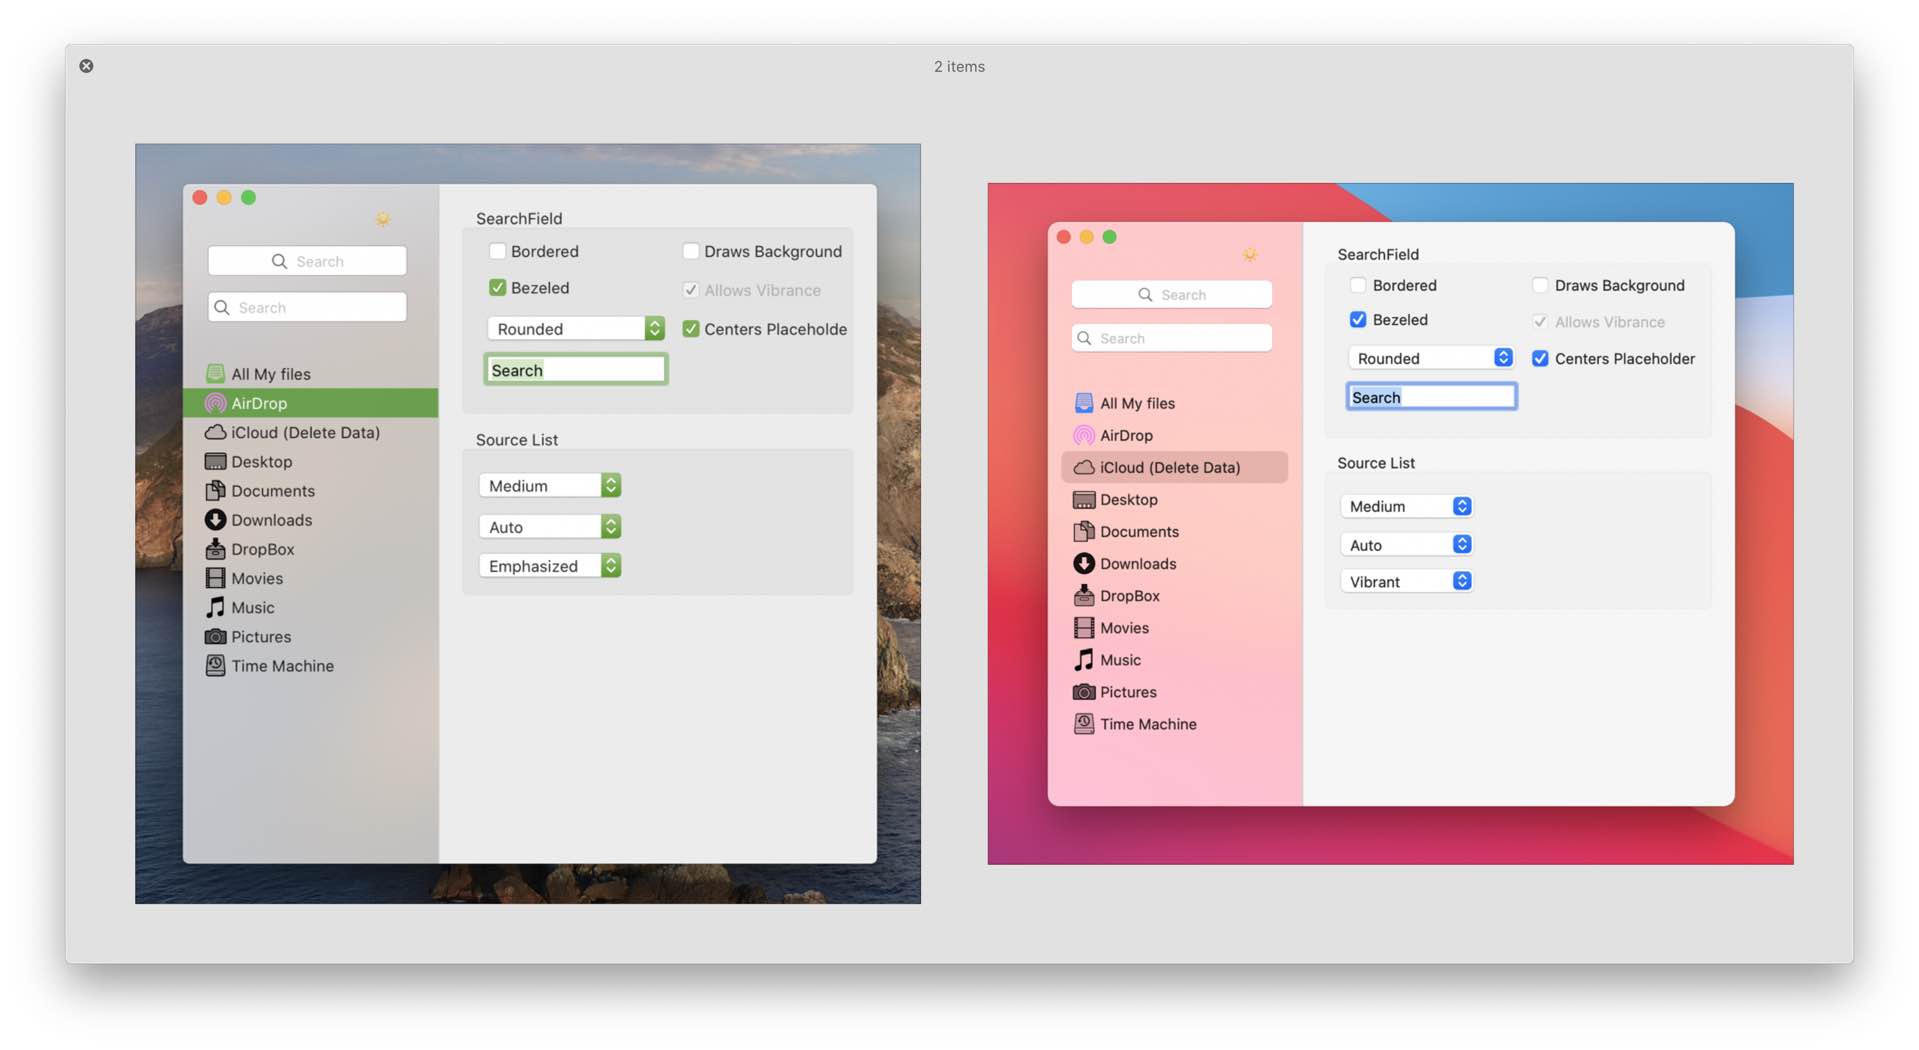Open the Vibrant dropdown in right window

1405,581
